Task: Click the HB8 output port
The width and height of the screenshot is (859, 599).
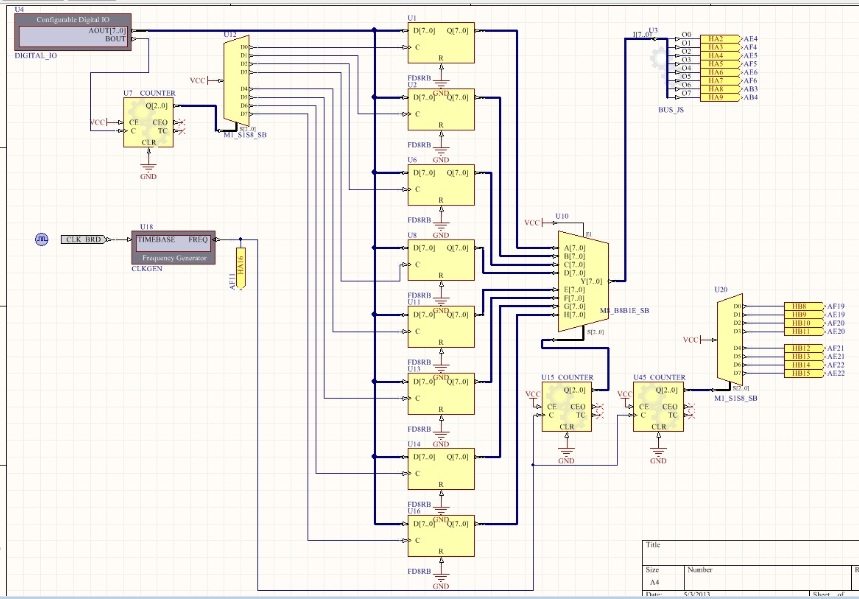Action: 800,306
